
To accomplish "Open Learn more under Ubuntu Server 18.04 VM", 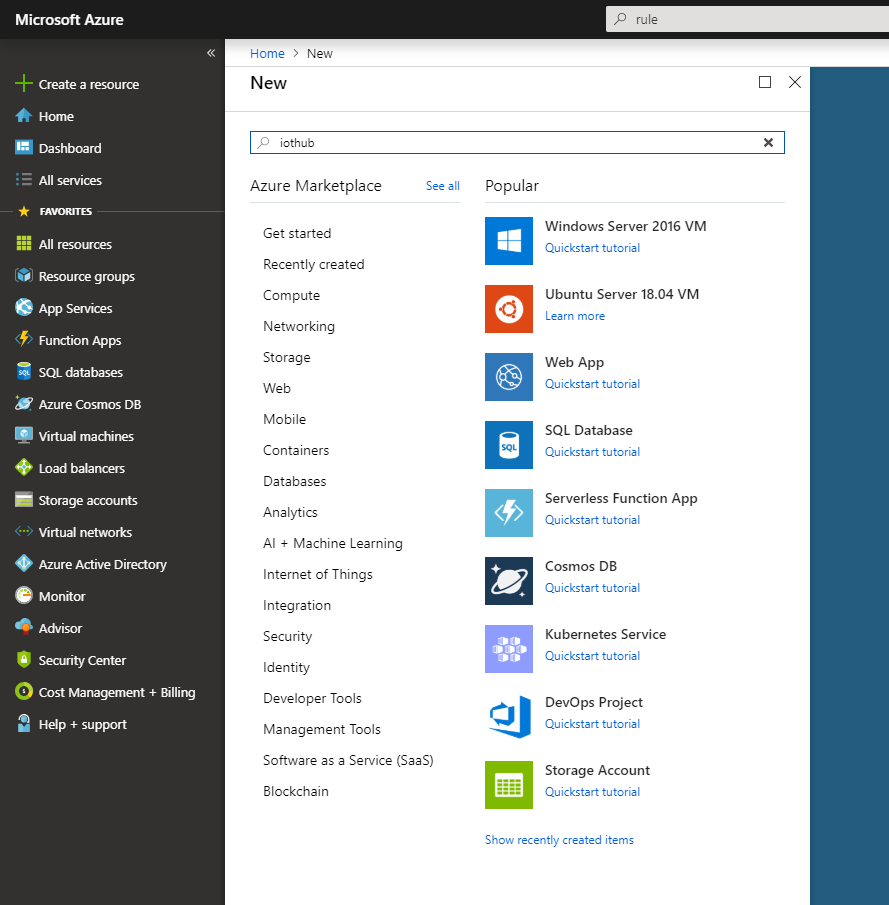I will point(575,316).
